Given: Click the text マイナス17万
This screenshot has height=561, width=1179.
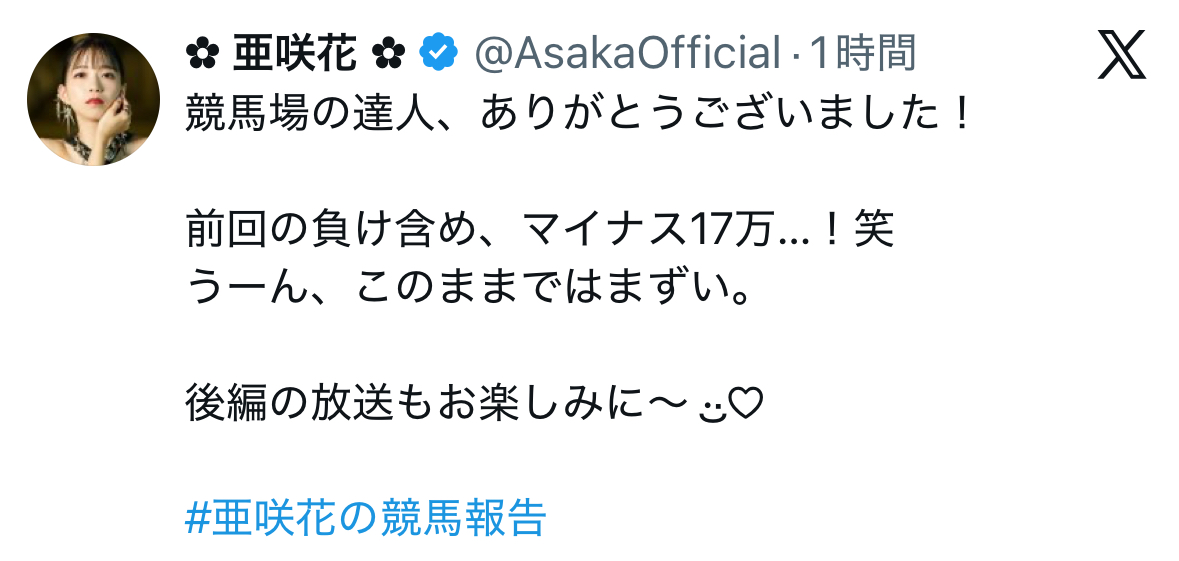Looking at the screenshot, I should pyautogui.click(x=645, y=232).
